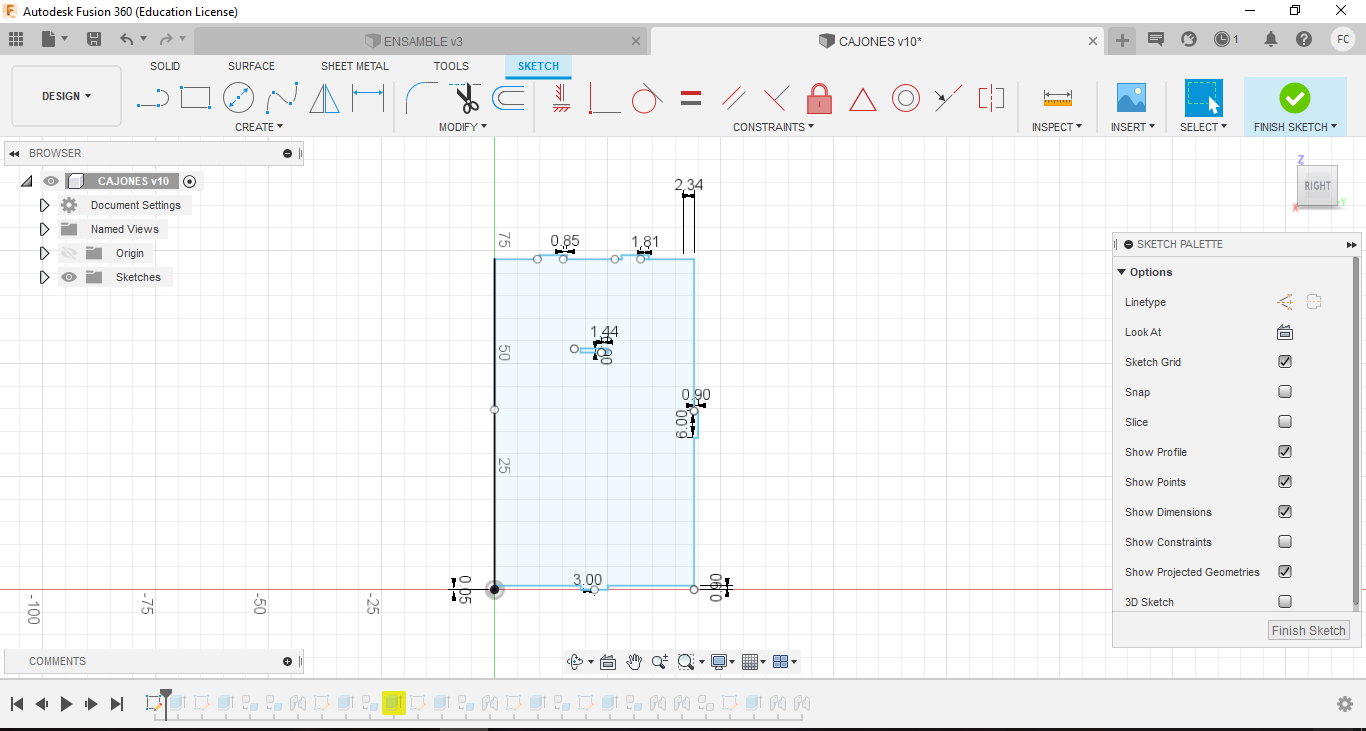Apply the Symmetry constraint
The image size is (1366, 731).
click(x=991, y=98)
